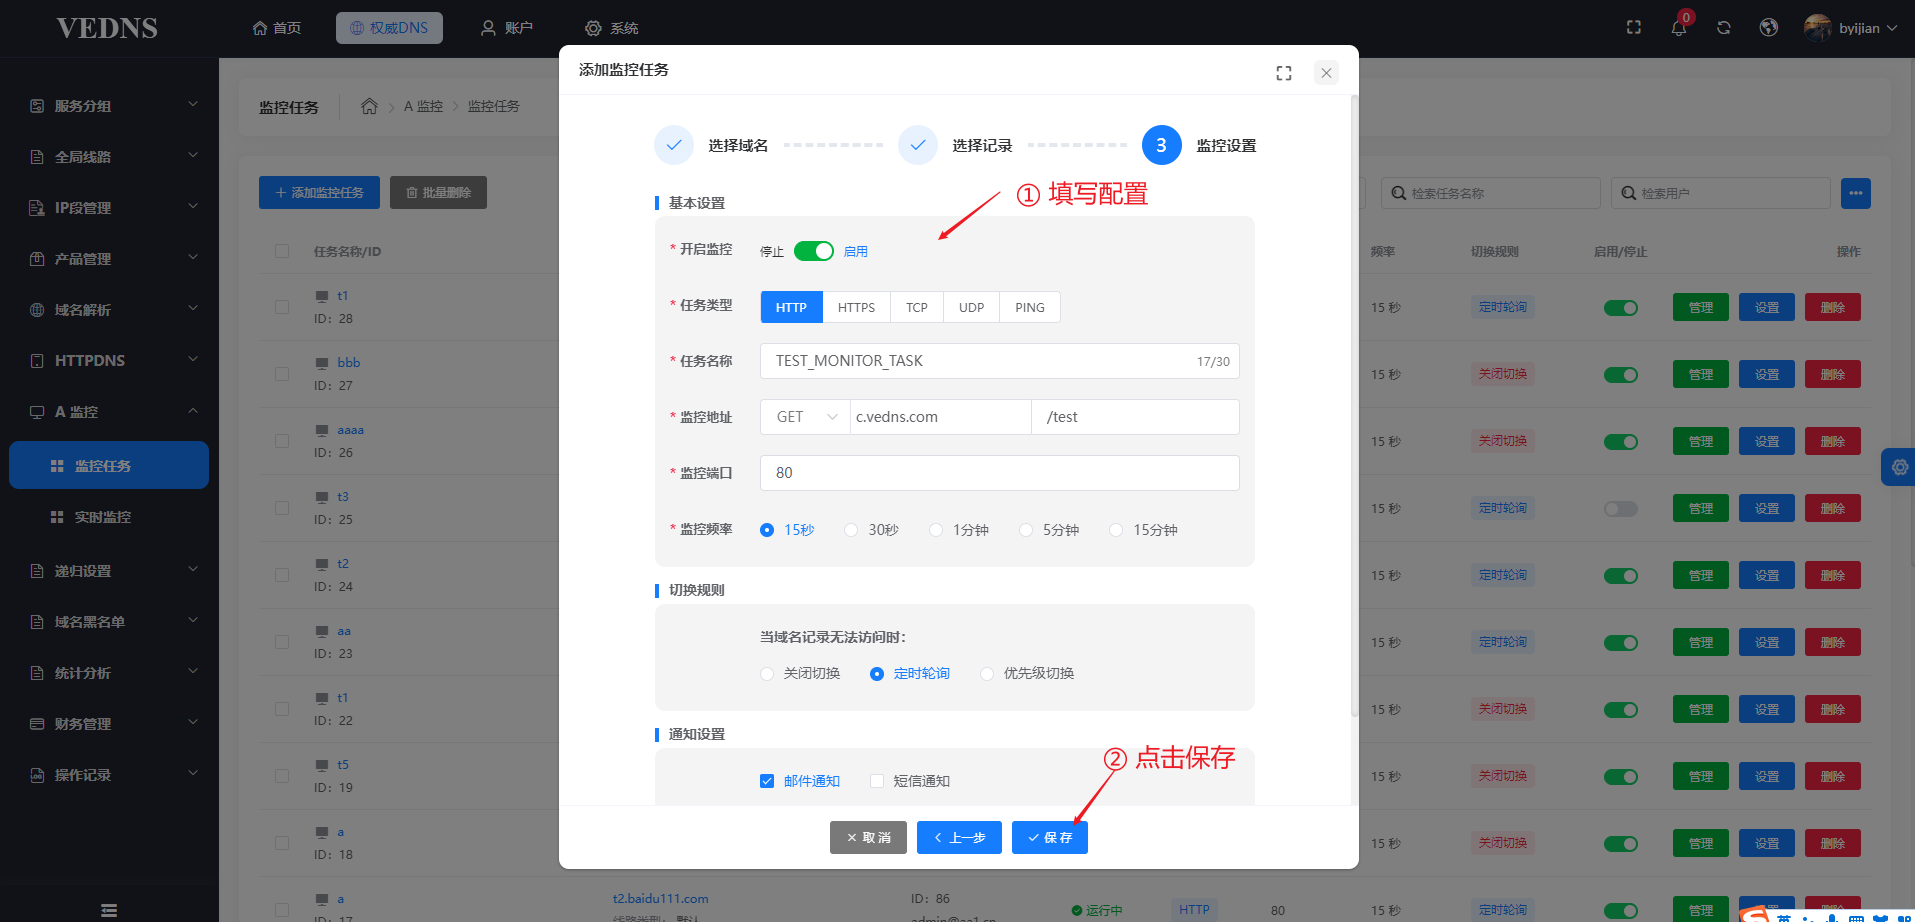Click the 任务名称 input field
Screen dimensions: 1915x922
click(x=1000, y=361)
